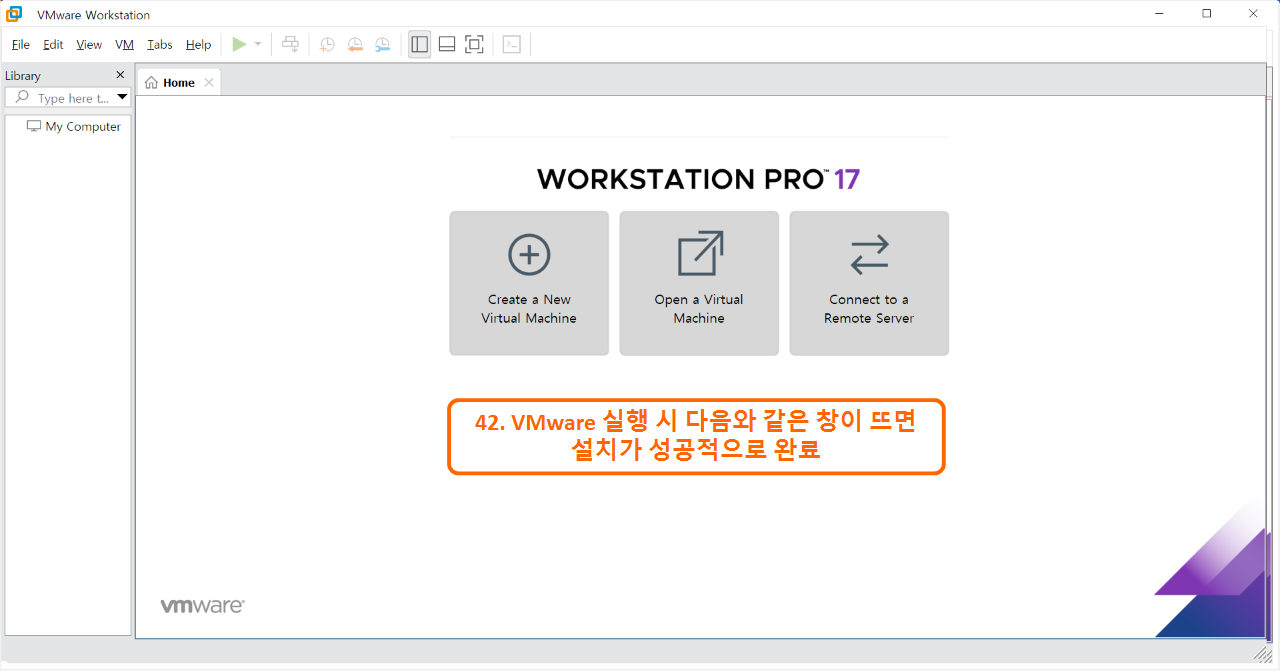Open the Tabs menu
This screenshot has height=671, width=1280.
click(160, 44)
